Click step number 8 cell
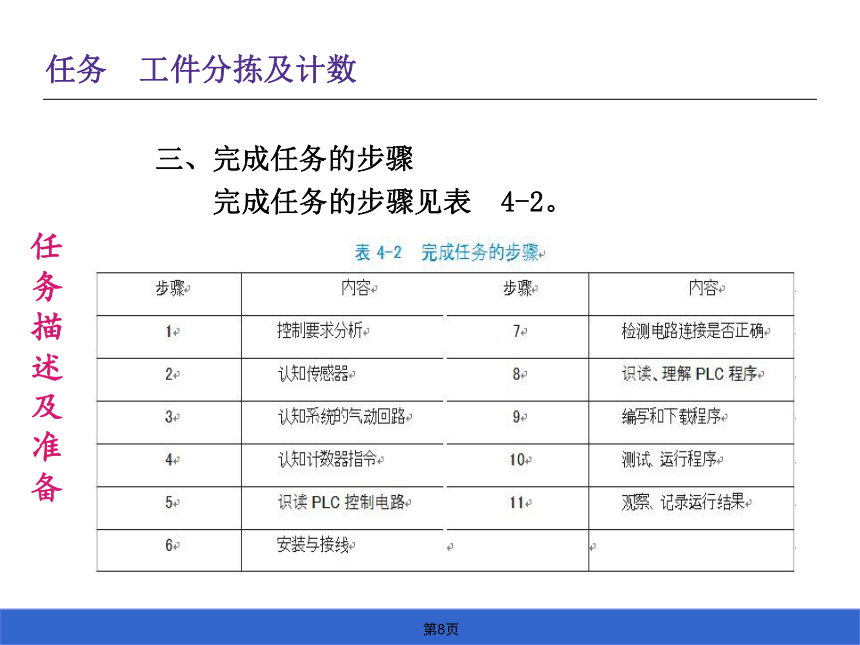 point(517,380)
